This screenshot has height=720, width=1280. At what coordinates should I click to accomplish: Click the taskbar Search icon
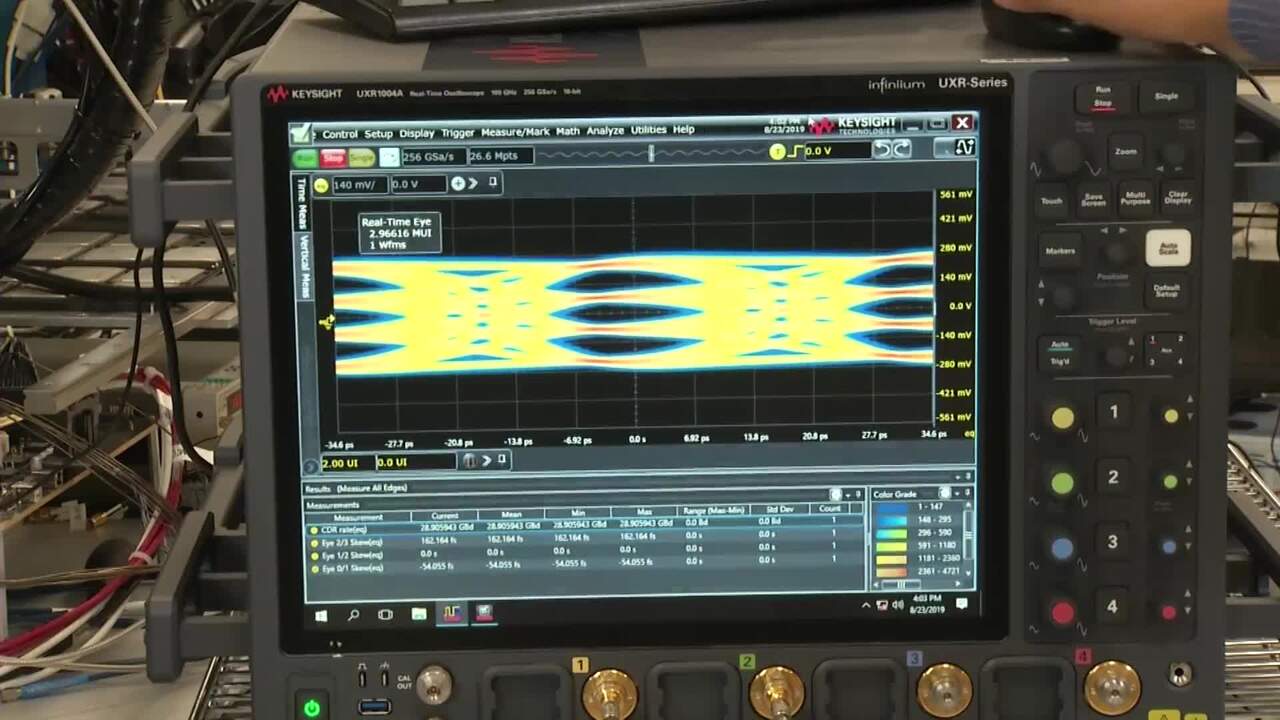click(x=353, y=616)
